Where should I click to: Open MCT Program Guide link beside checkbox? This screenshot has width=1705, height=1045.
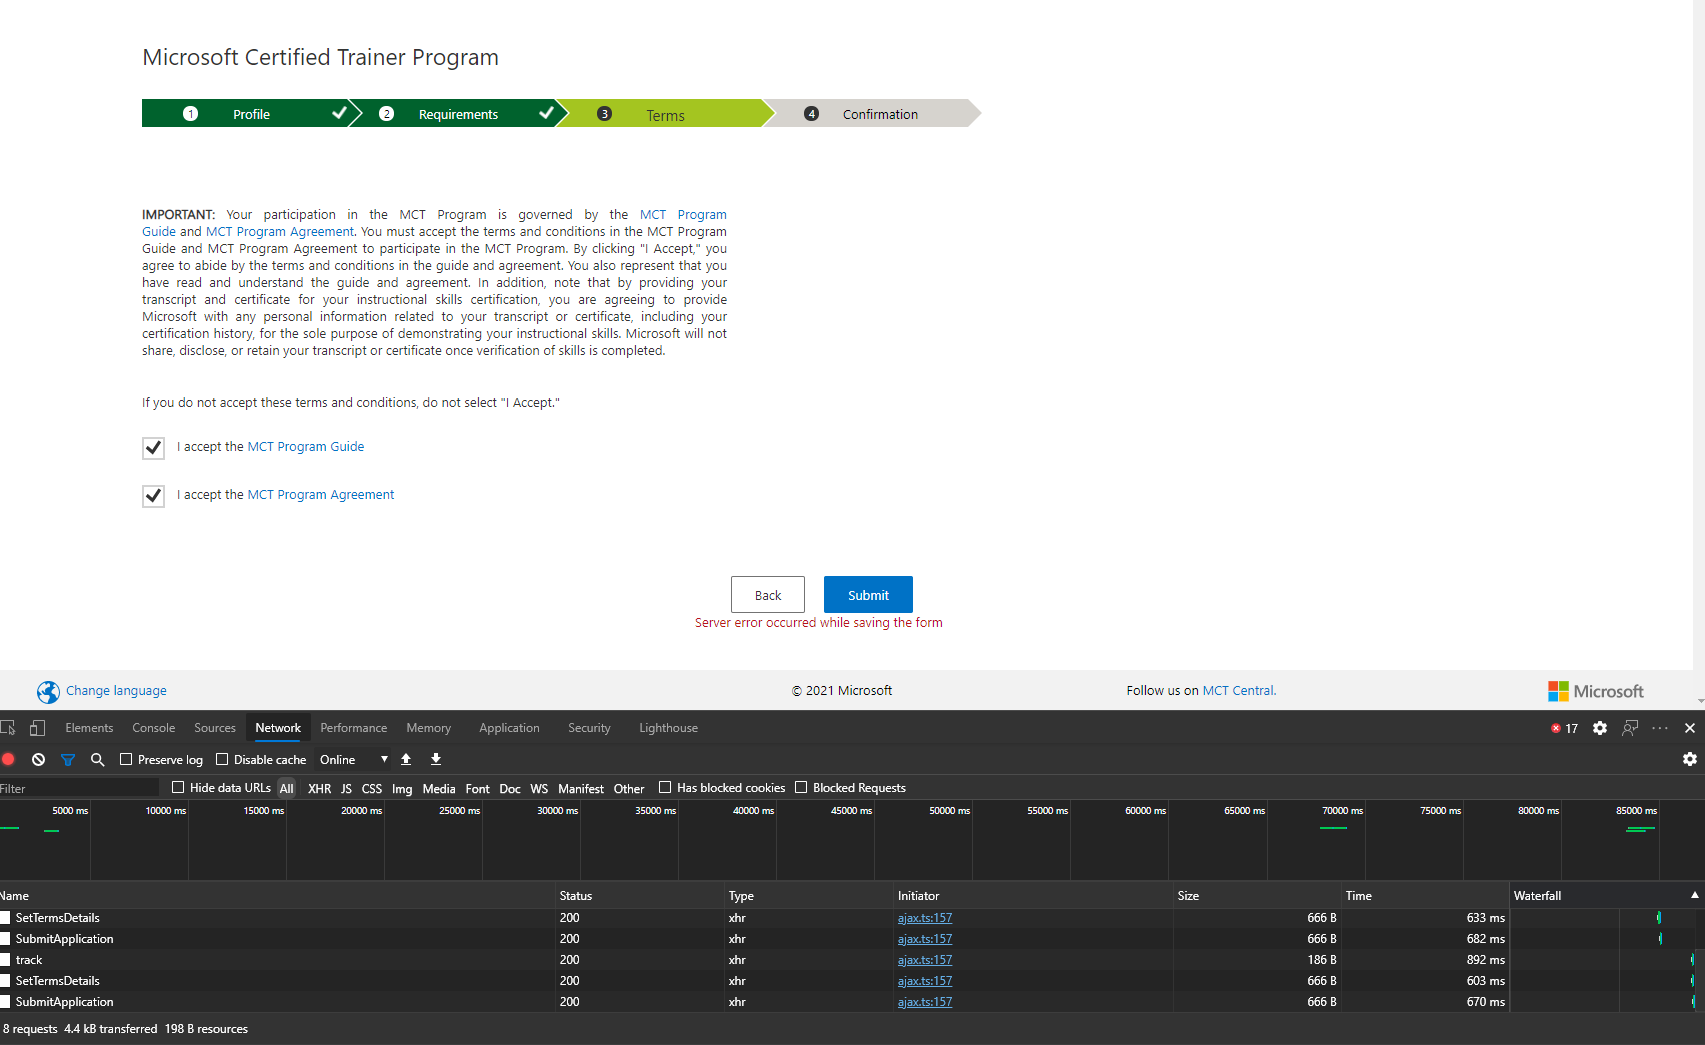(306, 447)
